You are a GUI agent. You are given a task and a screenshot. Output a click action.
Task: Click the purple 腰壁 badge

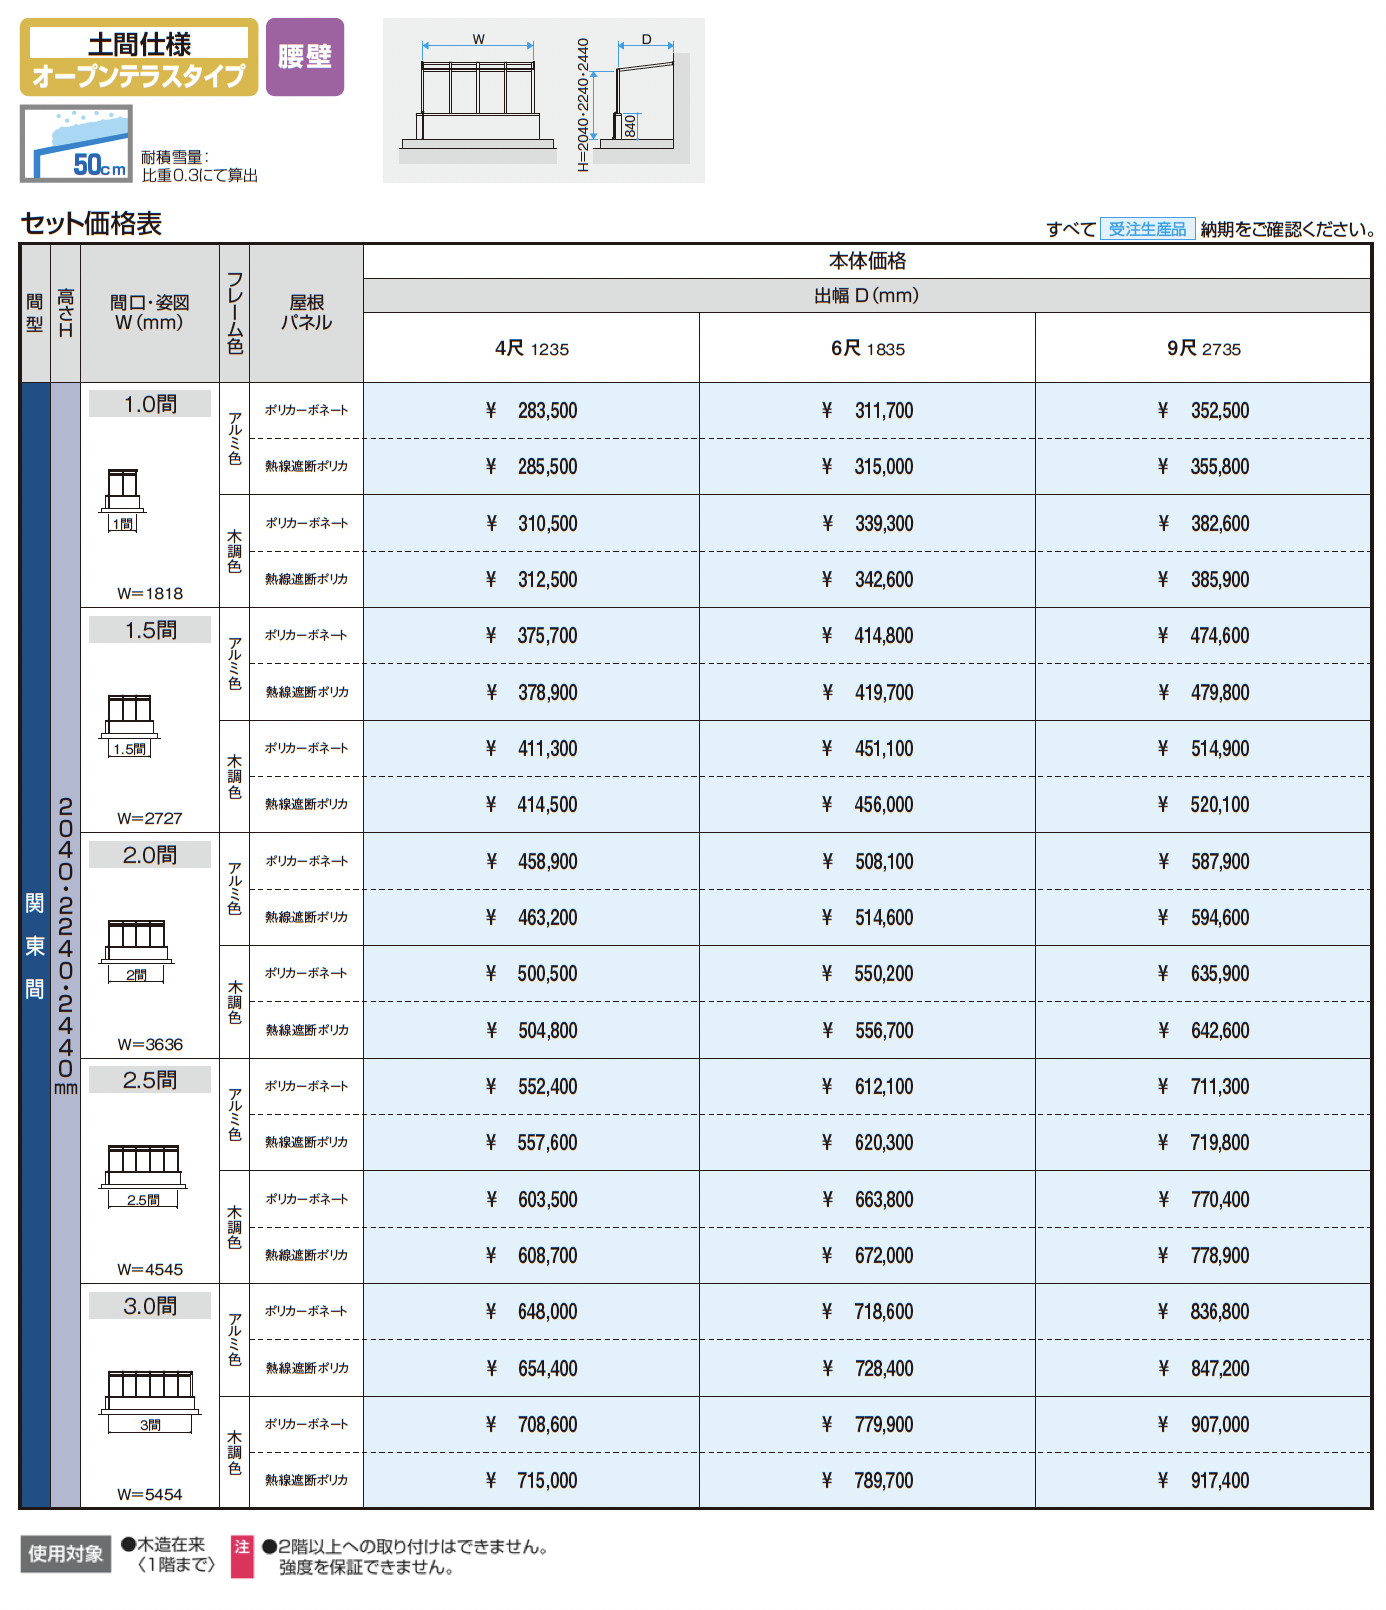pos(305,57)
